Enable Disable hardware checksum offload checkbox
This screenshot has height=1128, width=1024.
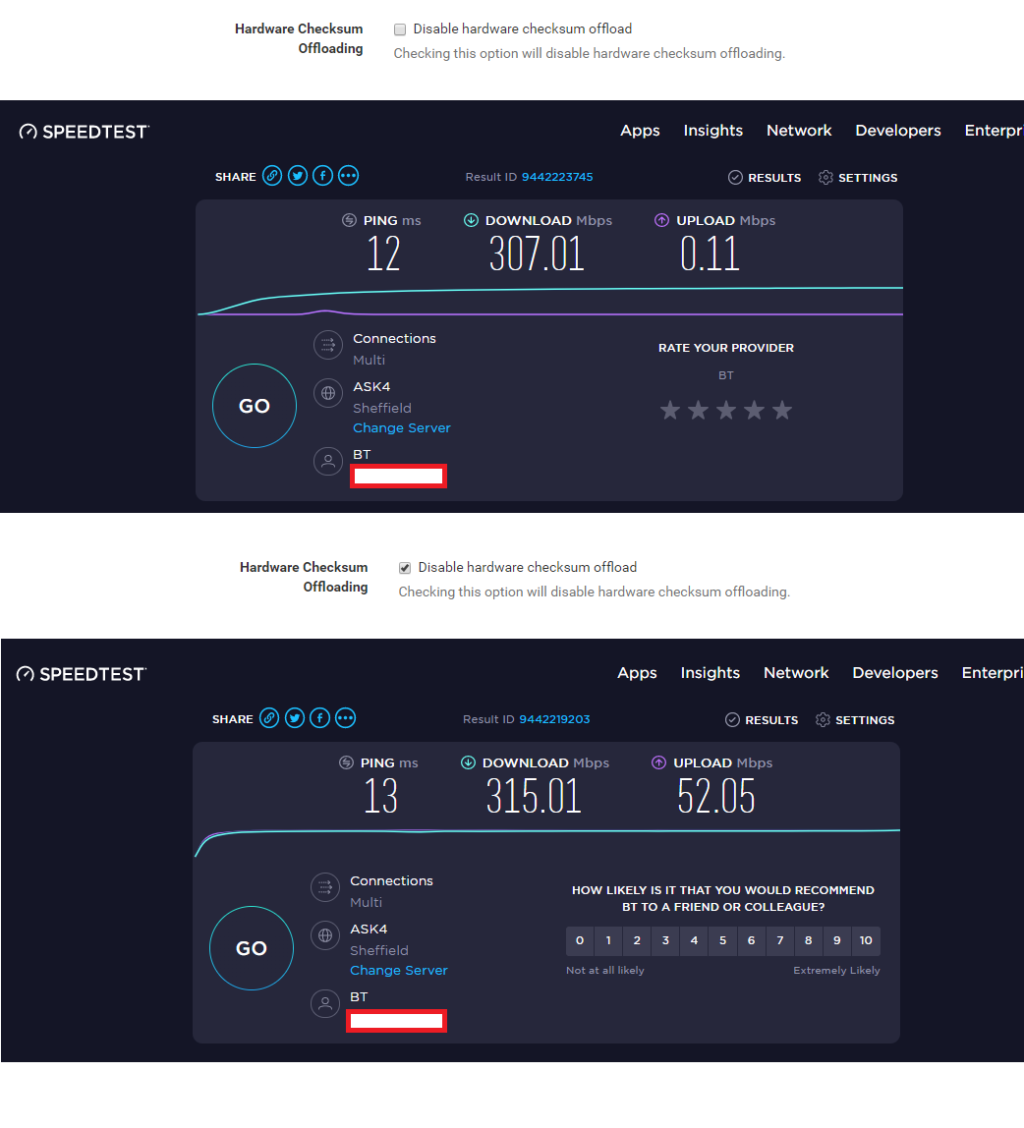pyautogui.click(x=400, y=29)
